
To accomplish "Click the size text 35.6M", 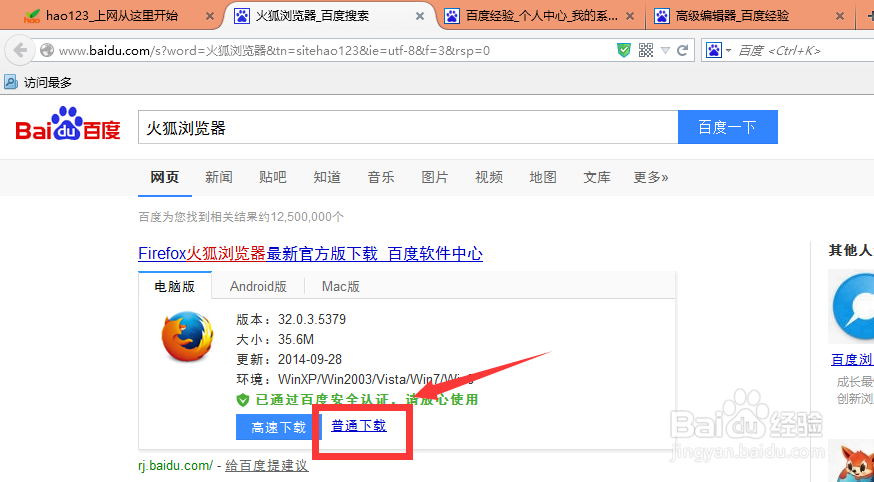I will 296,339.
